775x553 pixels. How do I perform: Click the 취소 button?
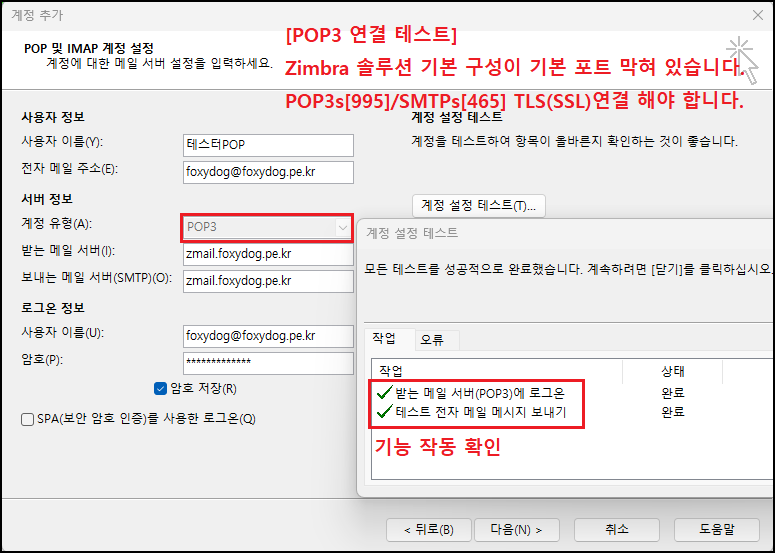[x=617, y=530]
